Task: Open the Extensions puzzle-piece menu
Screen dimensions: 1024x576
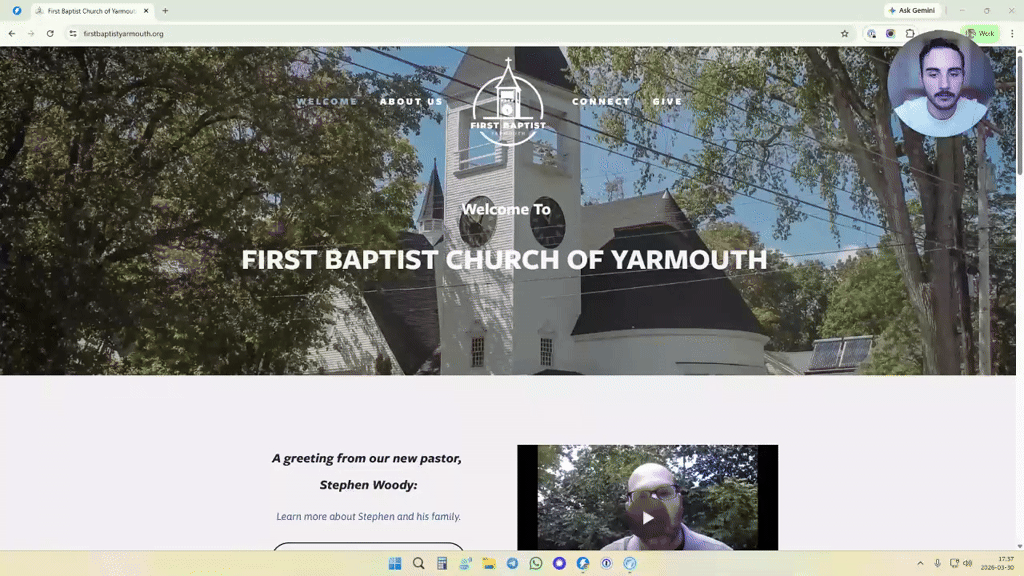Action: (910, 33)
